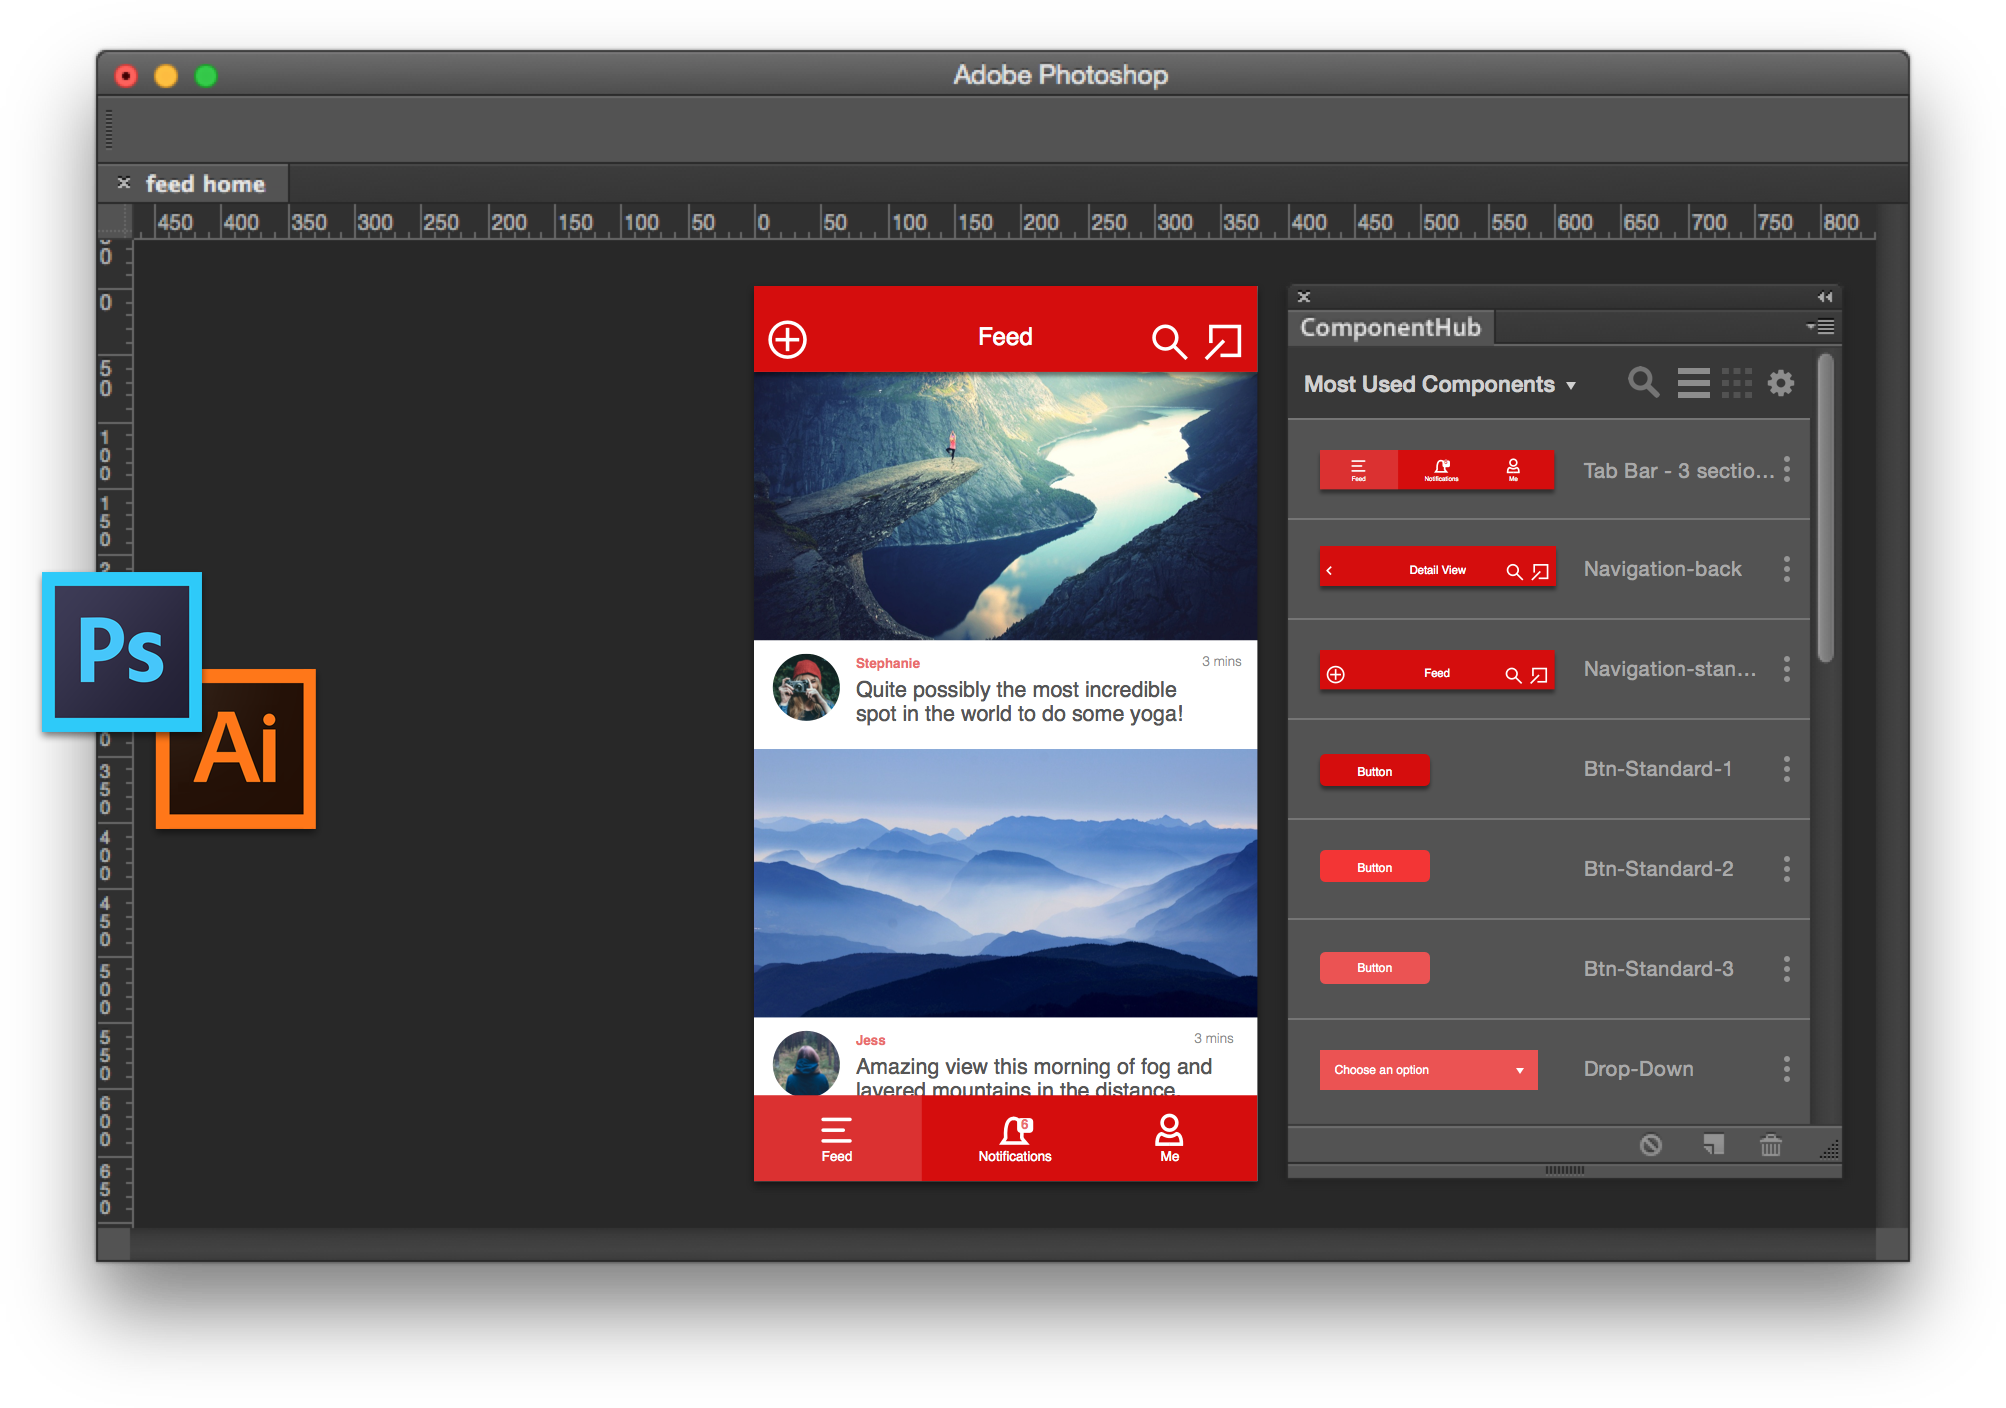Open ComponentHub settings gear
Viewport: 2006px width, 1408px height.
1780,383
